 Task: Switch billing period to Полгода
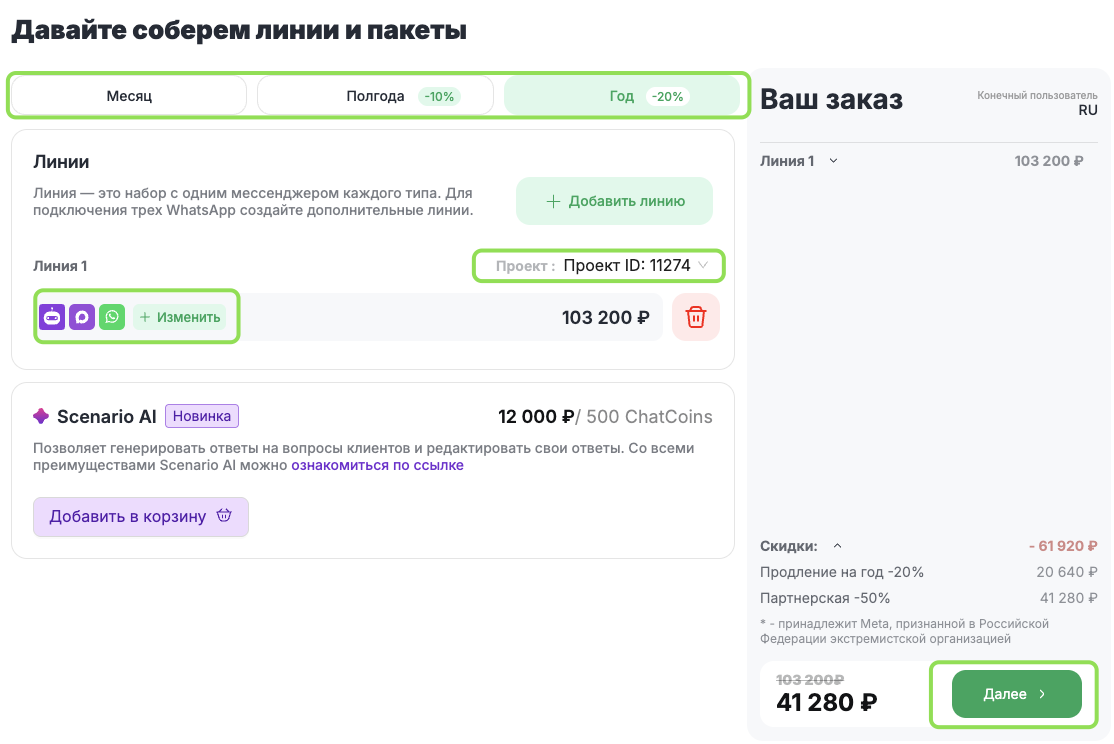(x=375, y=96)
